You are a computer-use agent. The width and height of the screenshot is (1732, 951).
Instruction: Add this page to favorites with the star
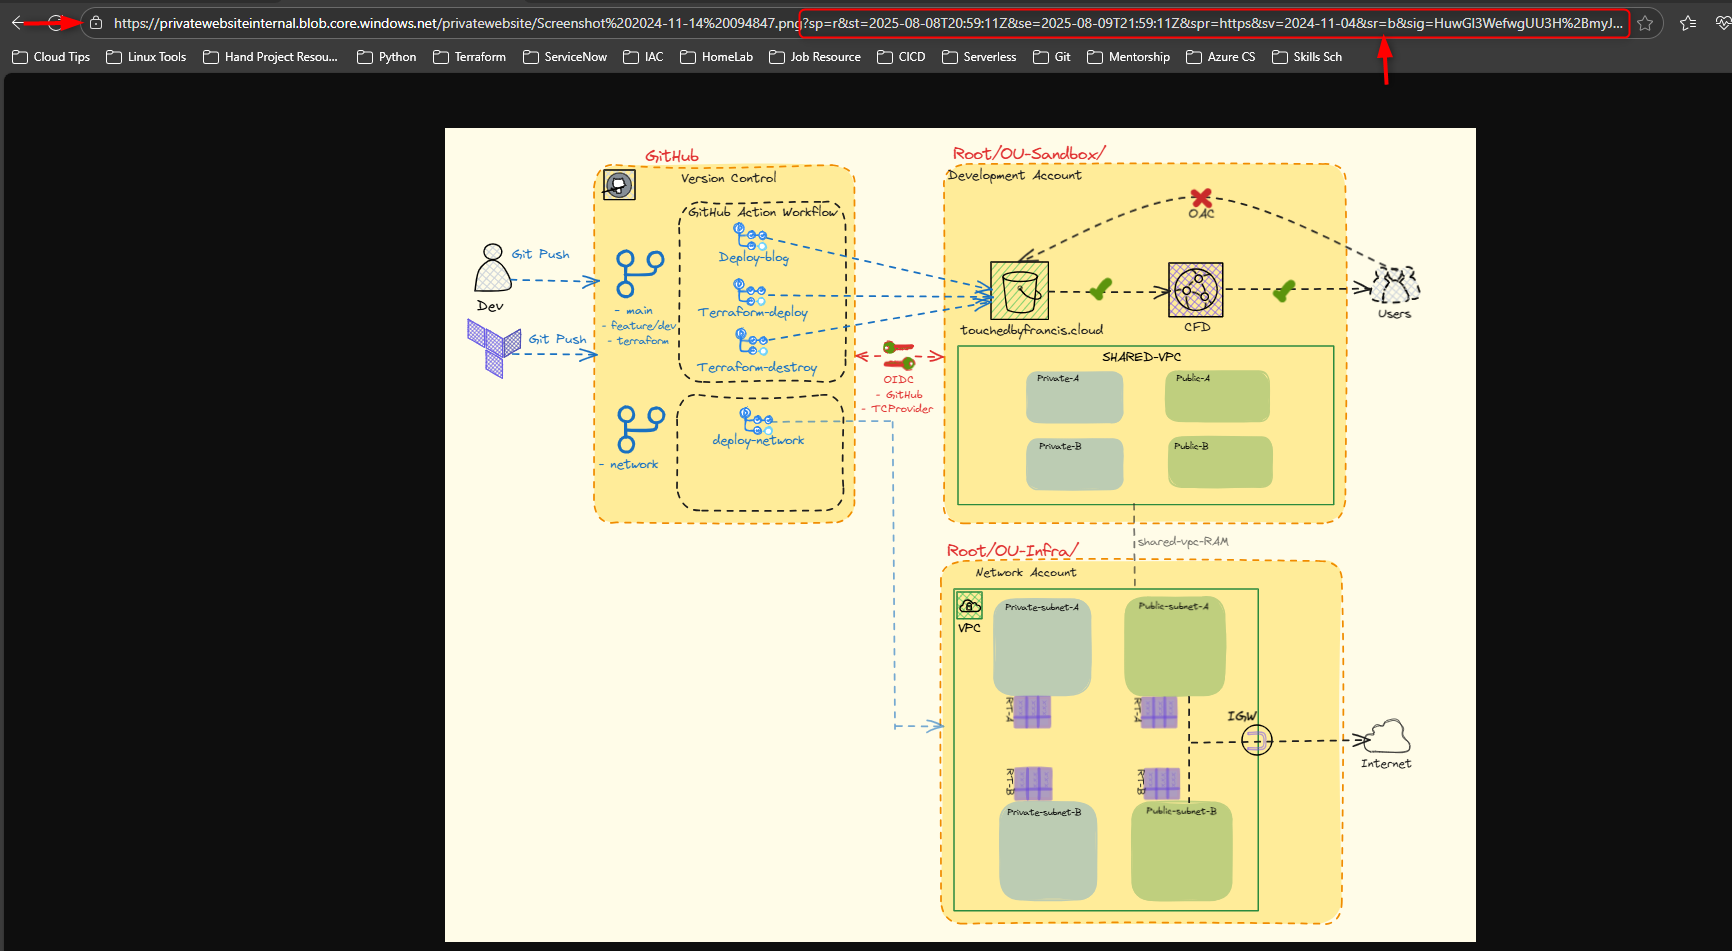pyautogui.click(x=1646, y=22)
